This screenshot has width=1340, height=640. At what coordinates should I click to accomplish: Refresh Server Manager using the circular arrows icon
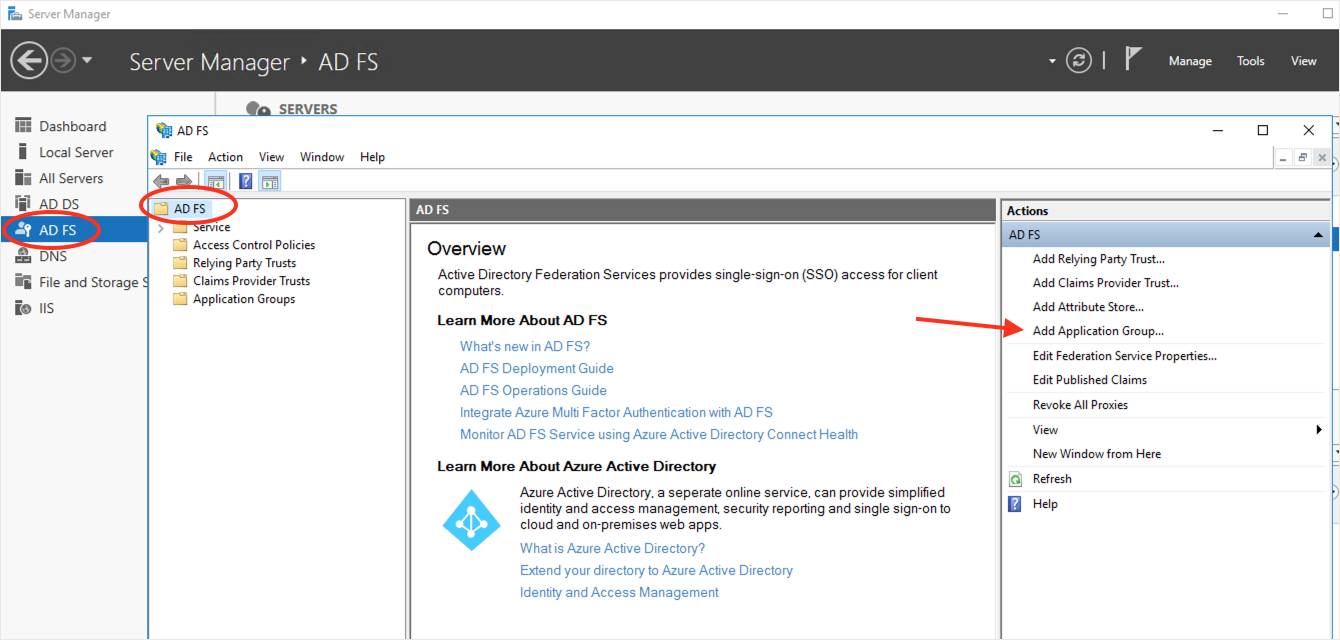click(x=1079, y=61)
